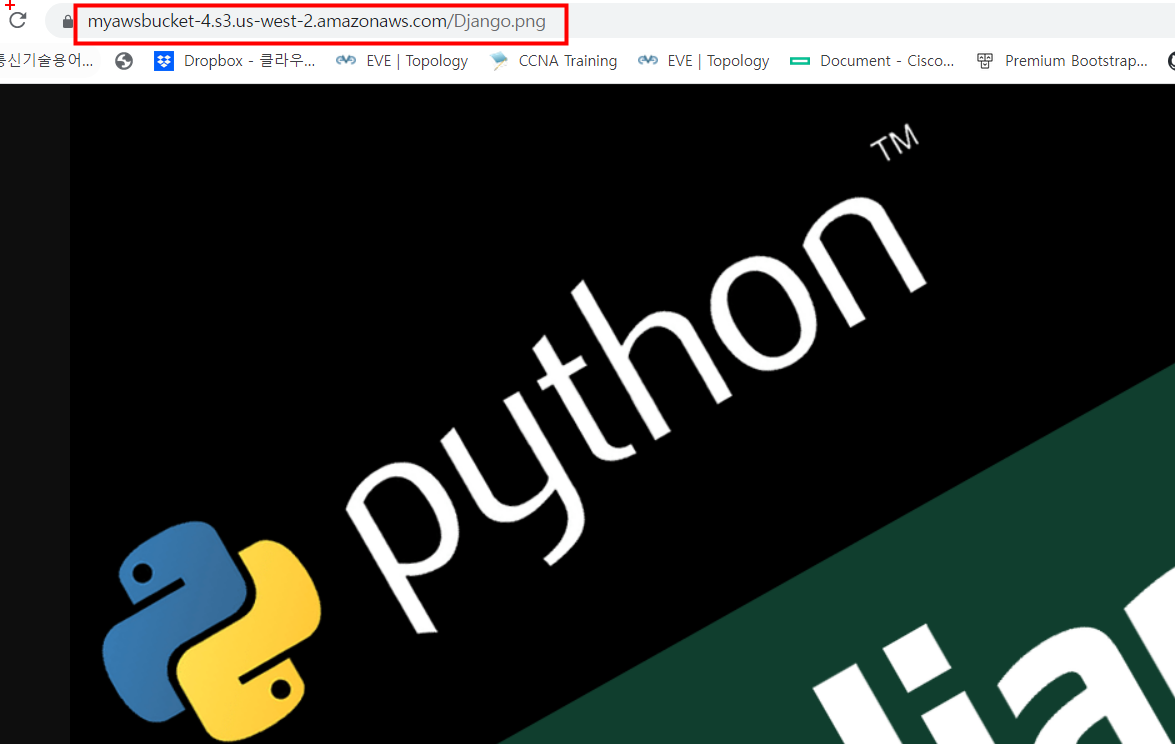Open the Korean 통신기술용어 bookmark
Image resolution: width=1175 pixels, height=744 pixels.
point(46,61)
